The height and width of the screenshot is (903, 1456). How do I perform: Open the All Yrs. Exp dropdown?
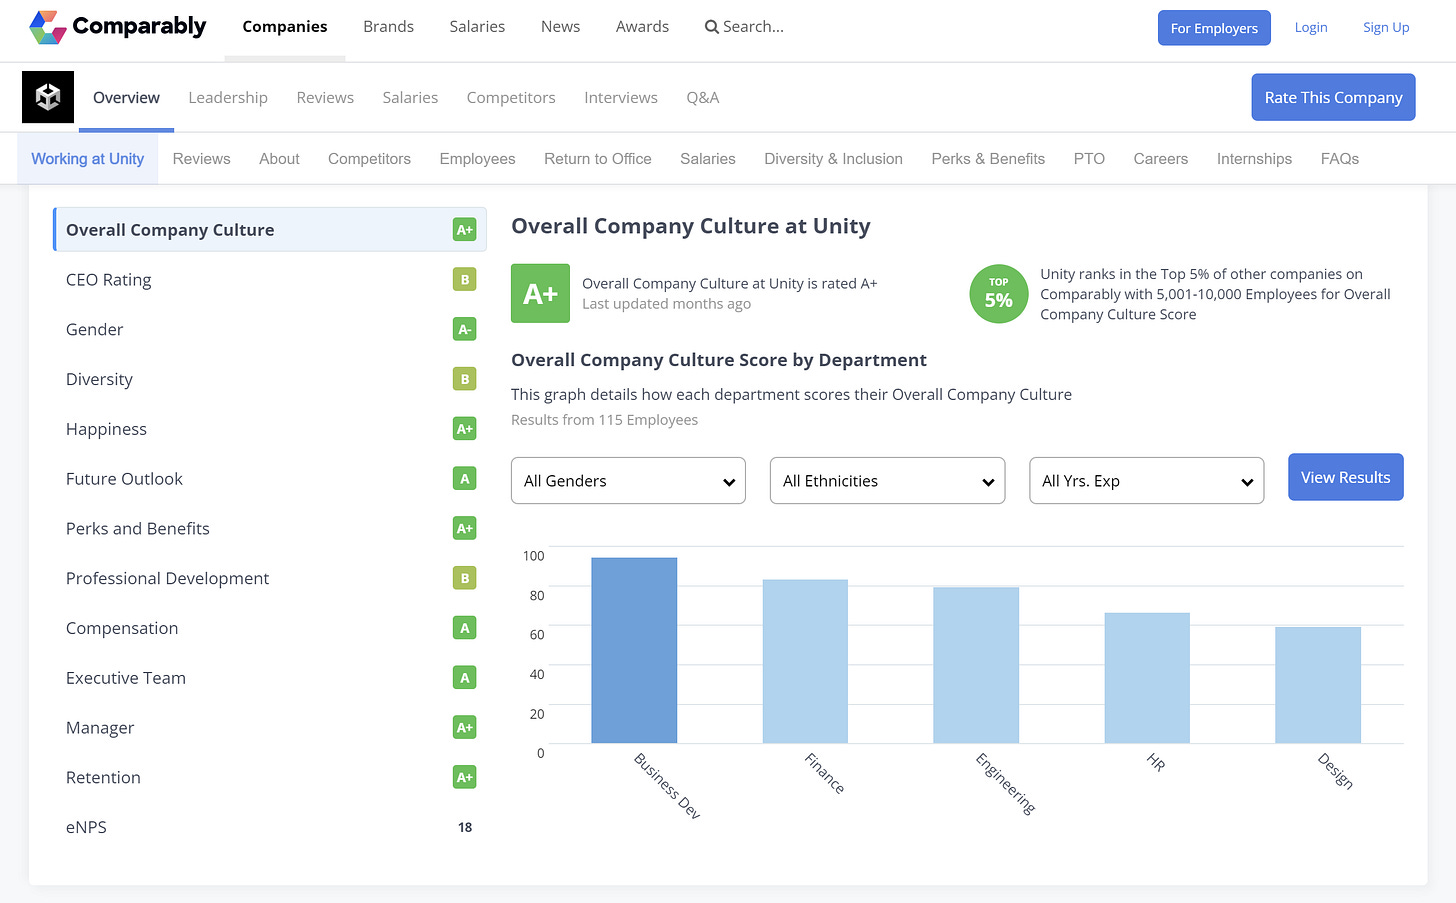click(x=1146, y=481)
